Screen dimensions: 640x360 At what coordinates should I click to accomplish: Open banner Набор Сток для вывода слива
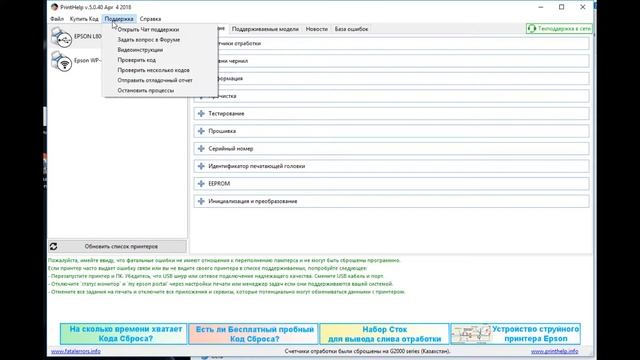point(384,334)
